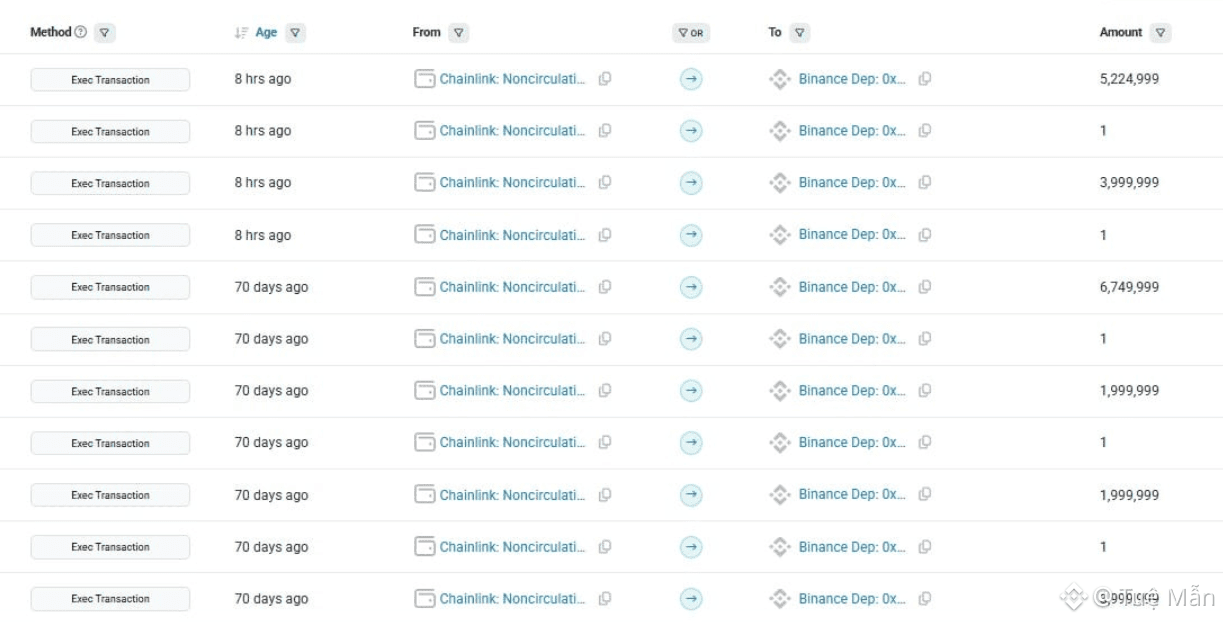Copy the To address in the 6,749,999 row
This screenshot has width=1223, height=622.
tap(925, 287)
